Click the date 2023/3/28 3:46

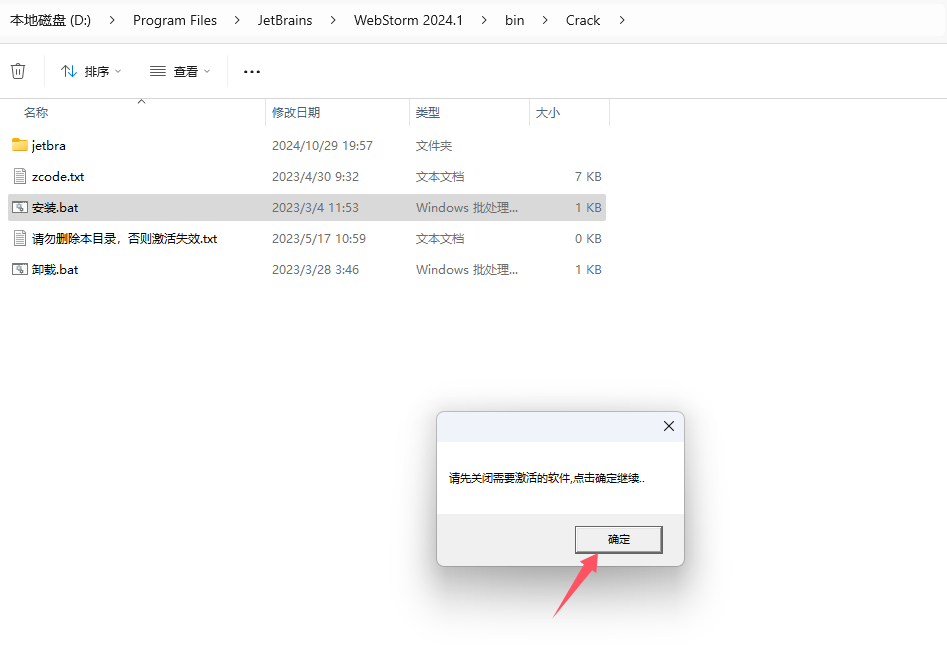tap(315, 270)
